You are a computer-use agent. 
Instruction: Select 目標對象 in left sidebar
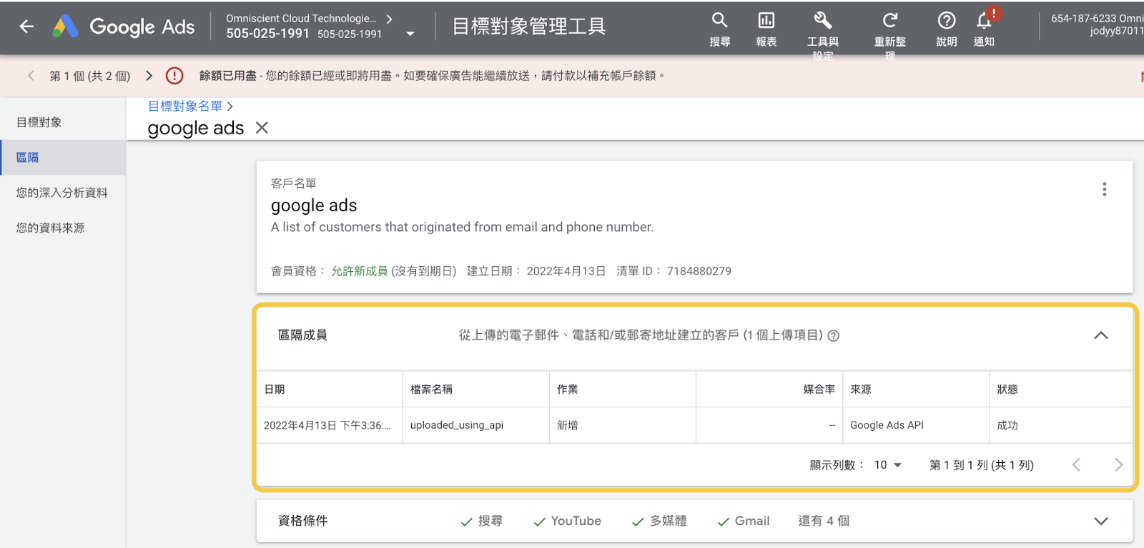click(39, 122)
